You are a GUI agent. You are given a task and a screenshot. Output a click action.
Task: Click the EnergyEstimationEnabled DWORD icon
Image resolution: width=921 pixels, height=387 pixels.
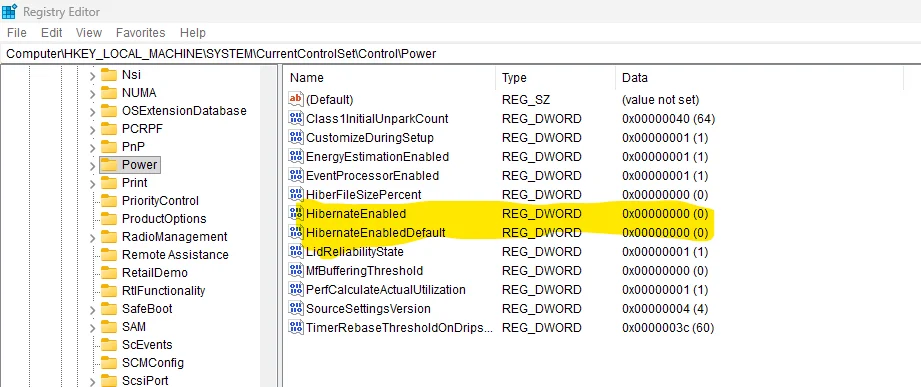tap(295, 156)
